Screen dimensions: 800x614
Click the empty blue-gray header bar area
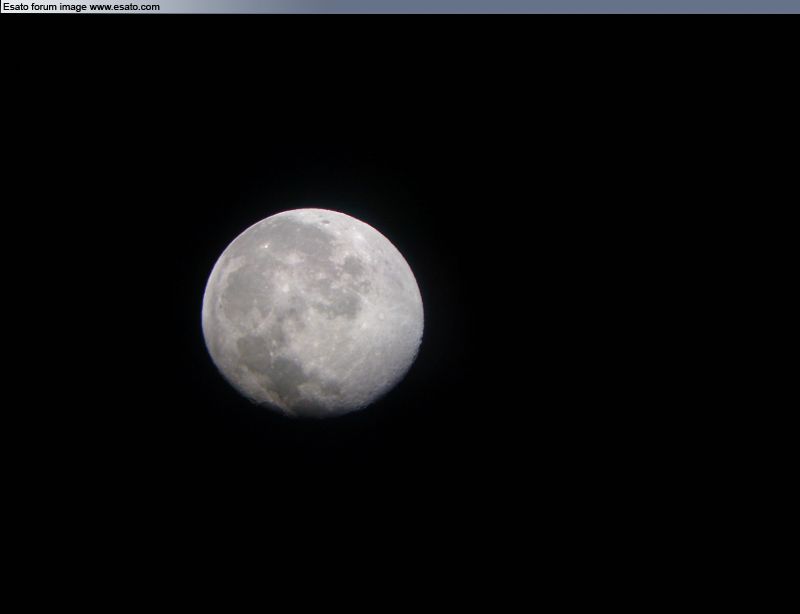(x=480, y=7)
